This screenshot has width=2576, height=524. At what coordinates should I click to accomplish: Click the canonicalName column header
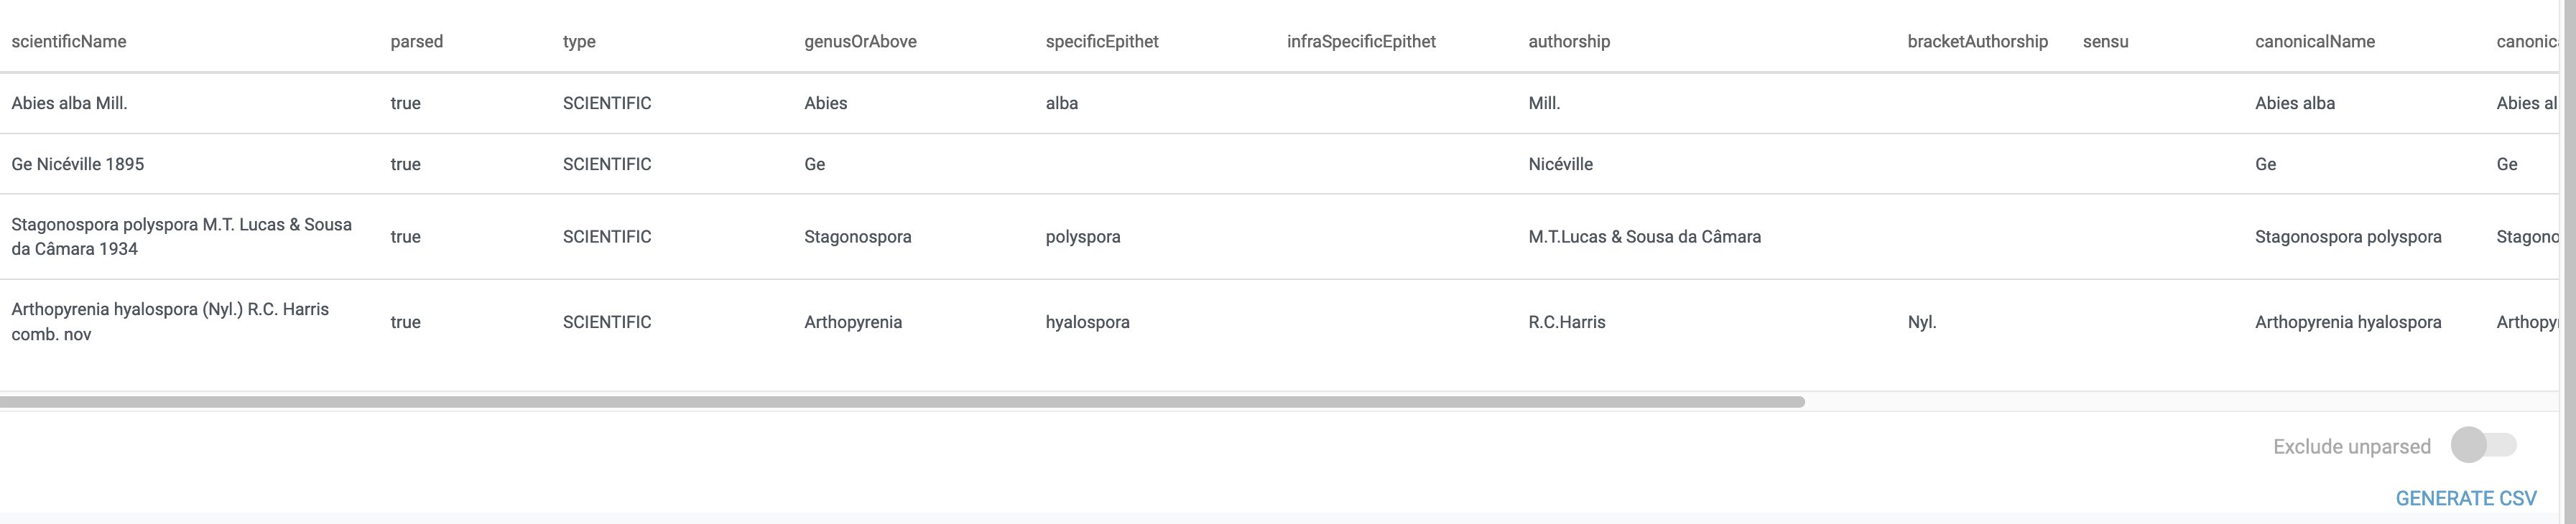(x=2314, y=41)
